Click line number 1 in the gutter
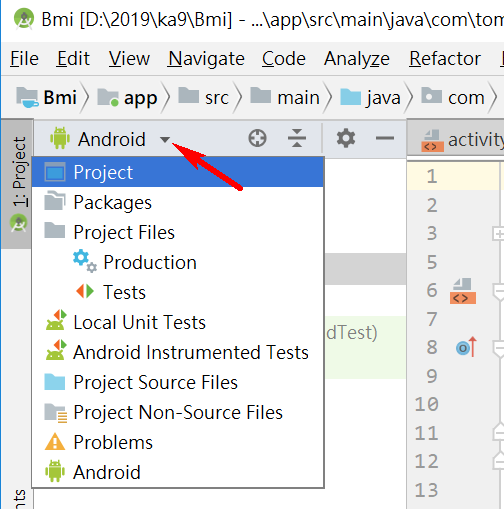Screen dimensions: 504x509 point(432,176)
